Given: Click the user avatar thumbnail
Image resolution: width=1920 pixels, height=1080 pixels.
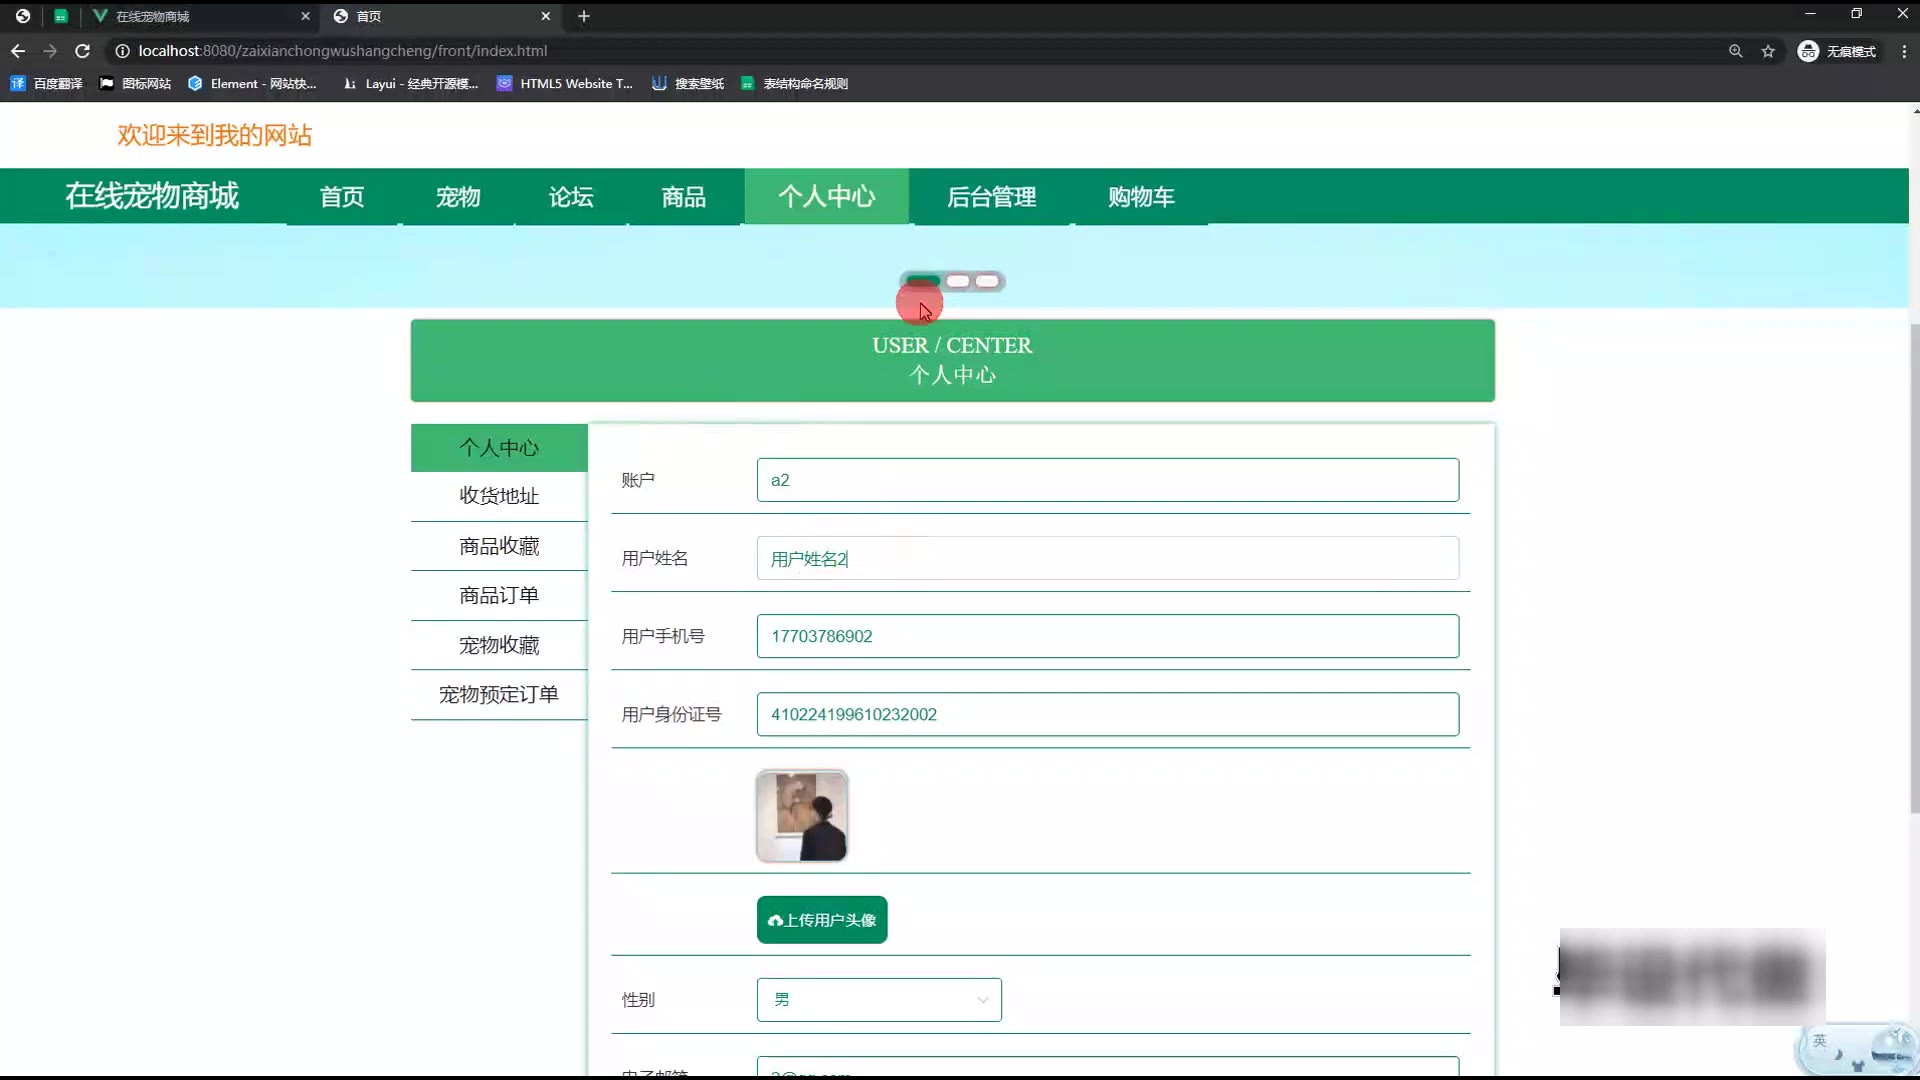Looking at the screenshot, I should 802,816.
